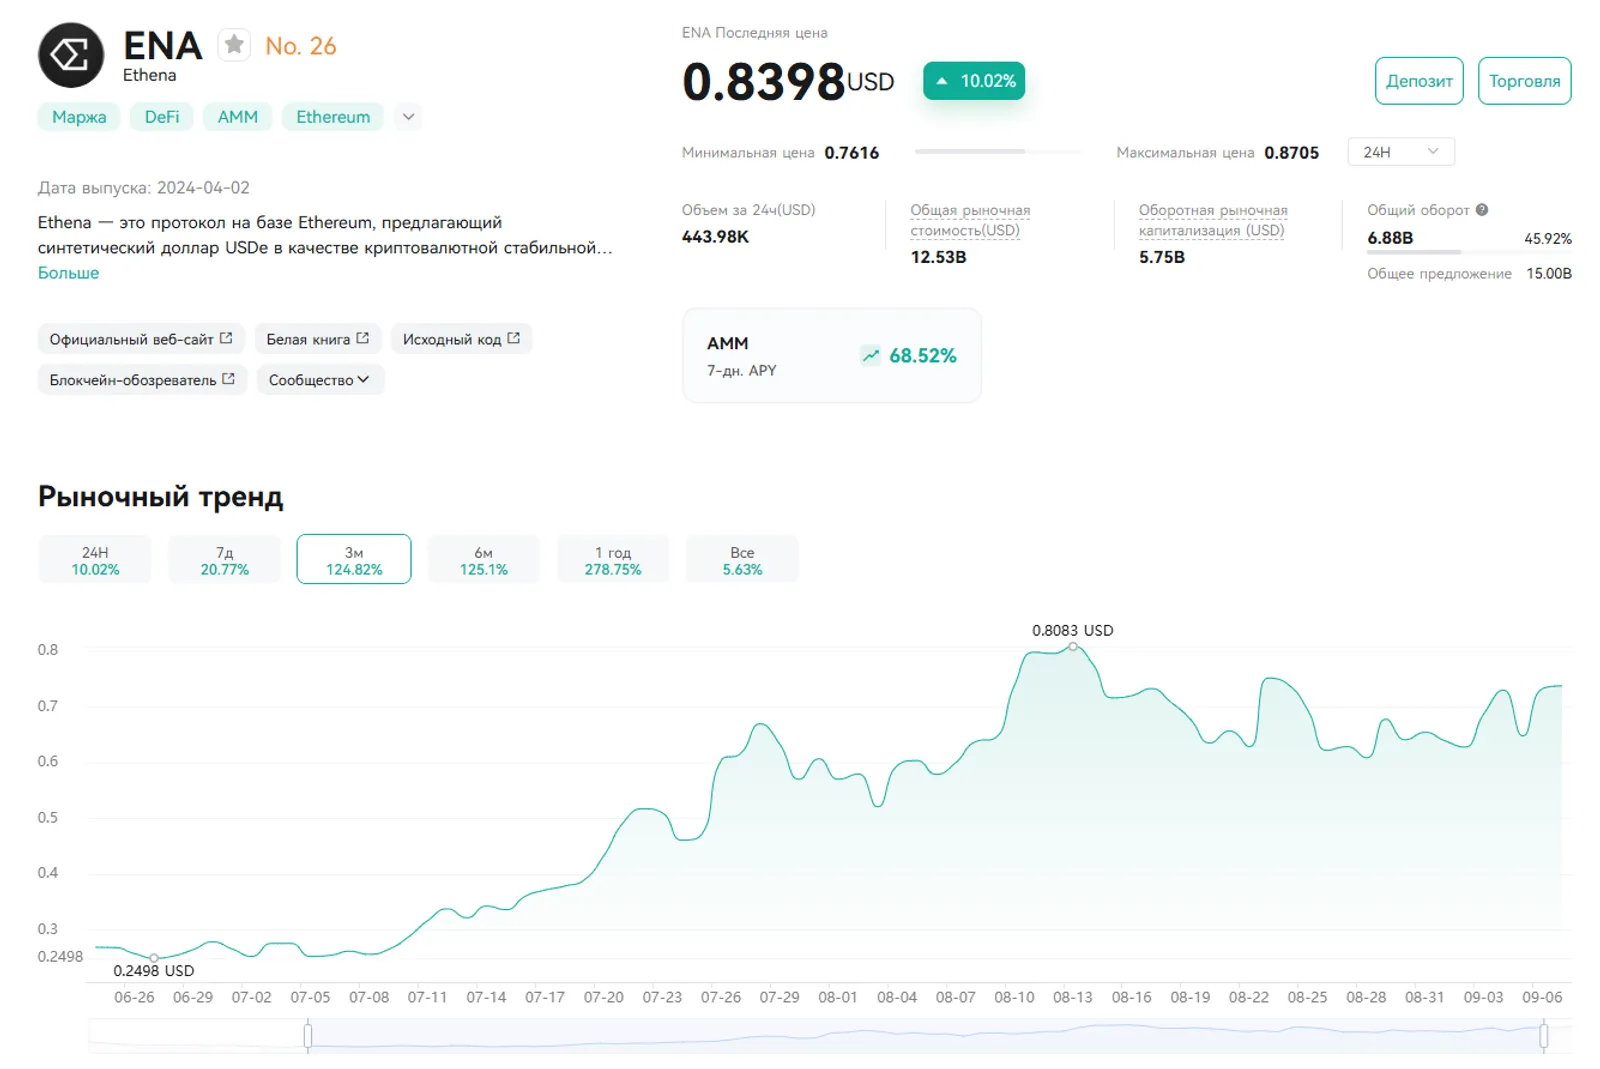The image size is (1600, 1069).
Task: Open Официальный веб-сайт link
Action: (x=141, y=339)
